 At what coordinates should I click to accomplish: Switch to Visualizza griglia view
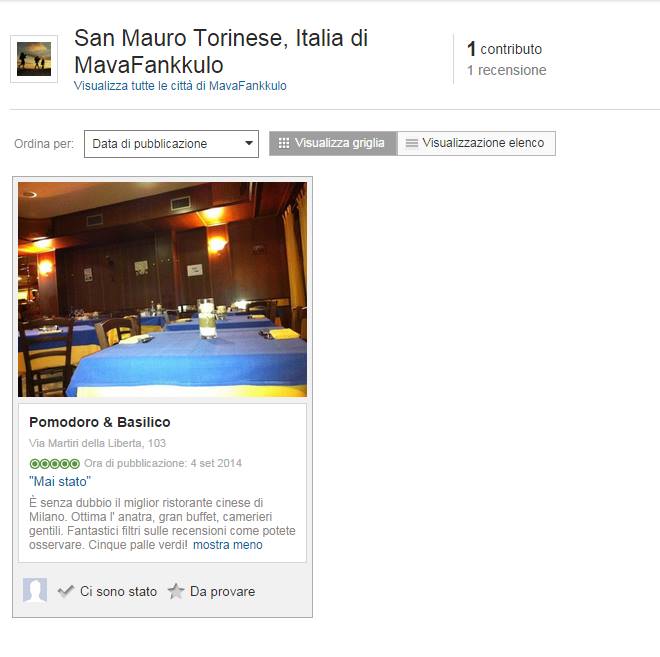[x=333, y=144]
